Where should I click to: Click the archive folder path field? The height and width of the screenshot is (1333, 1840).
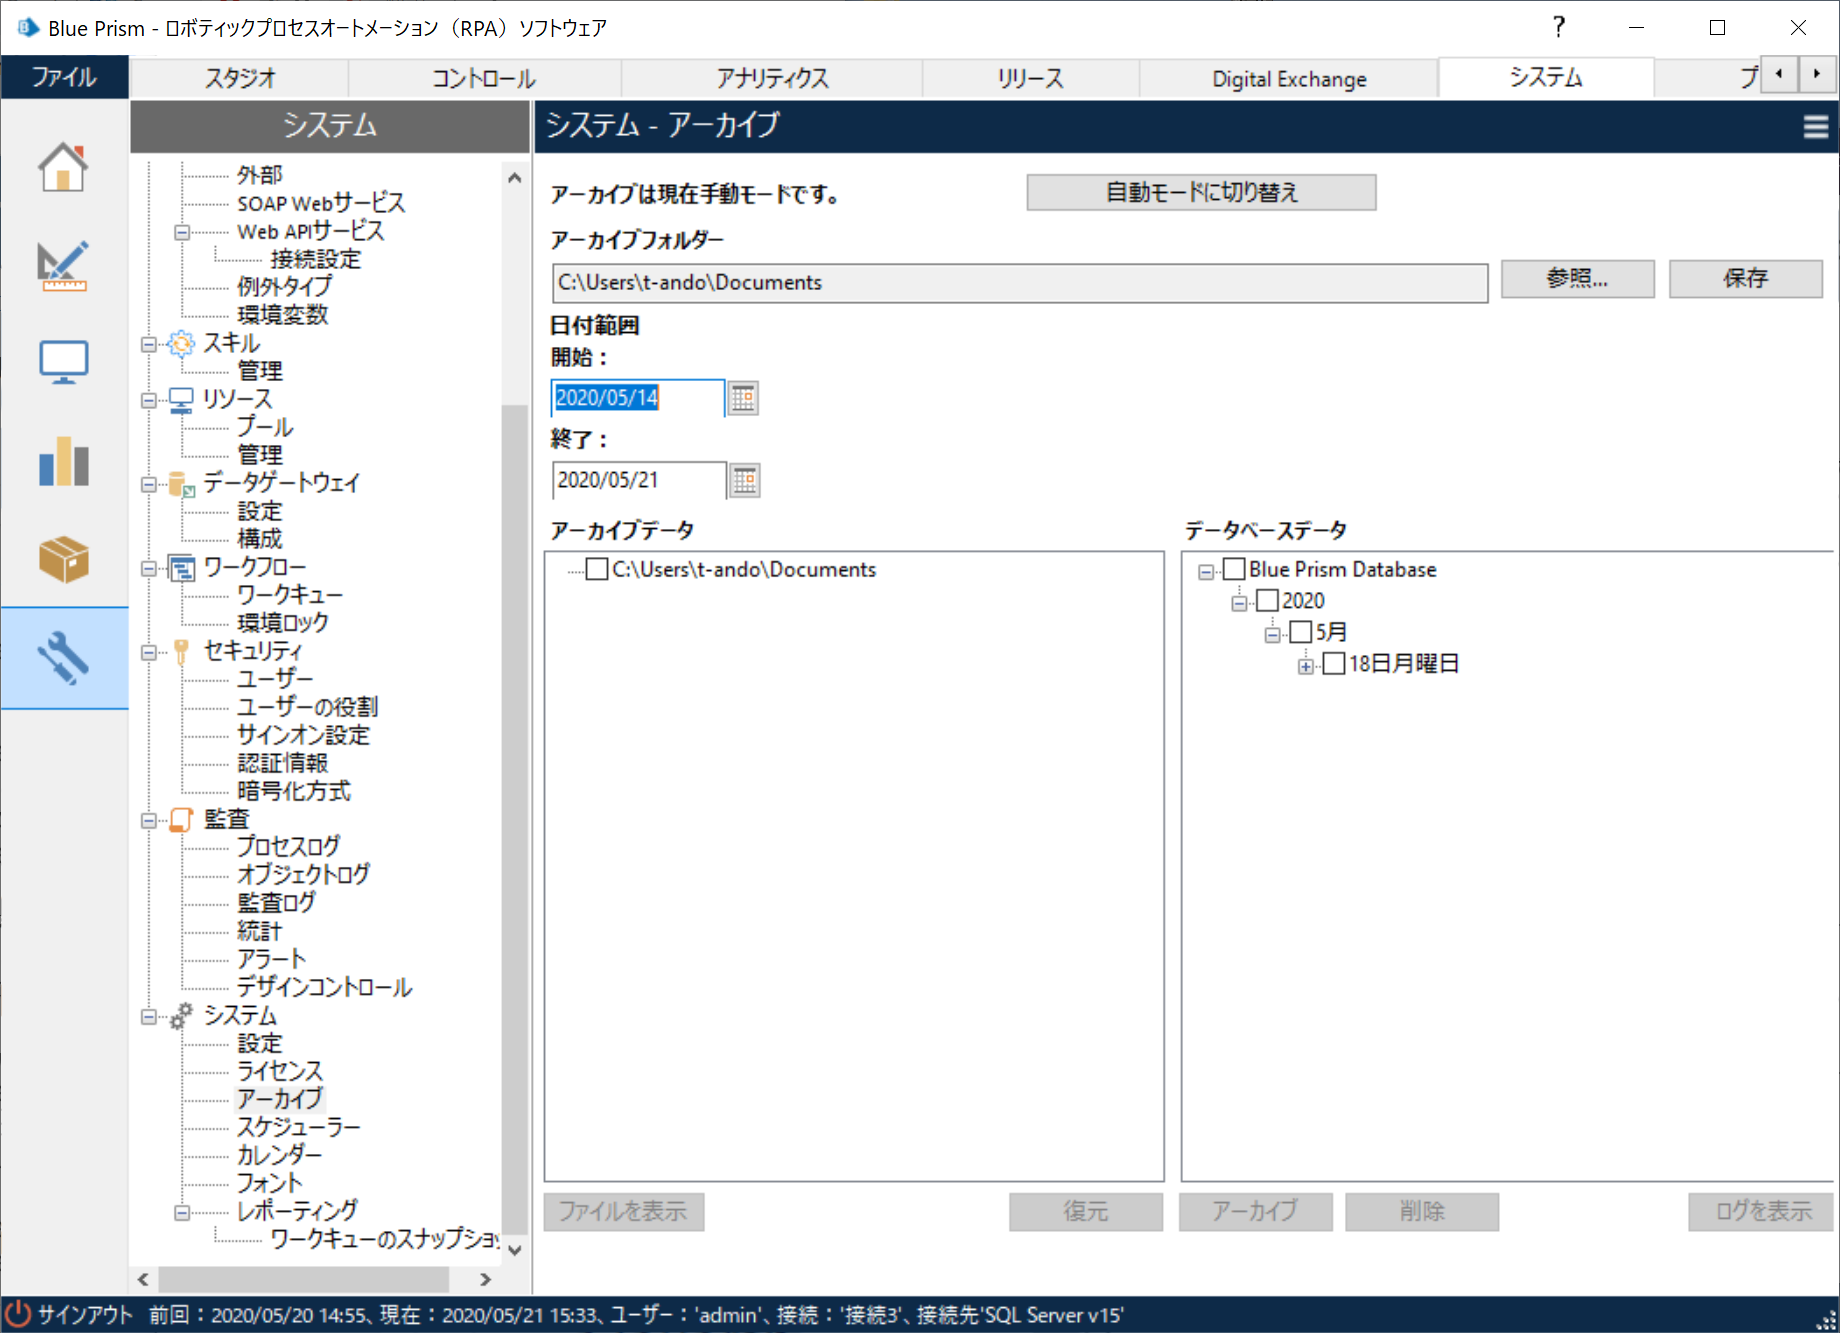pos(1019,283)
